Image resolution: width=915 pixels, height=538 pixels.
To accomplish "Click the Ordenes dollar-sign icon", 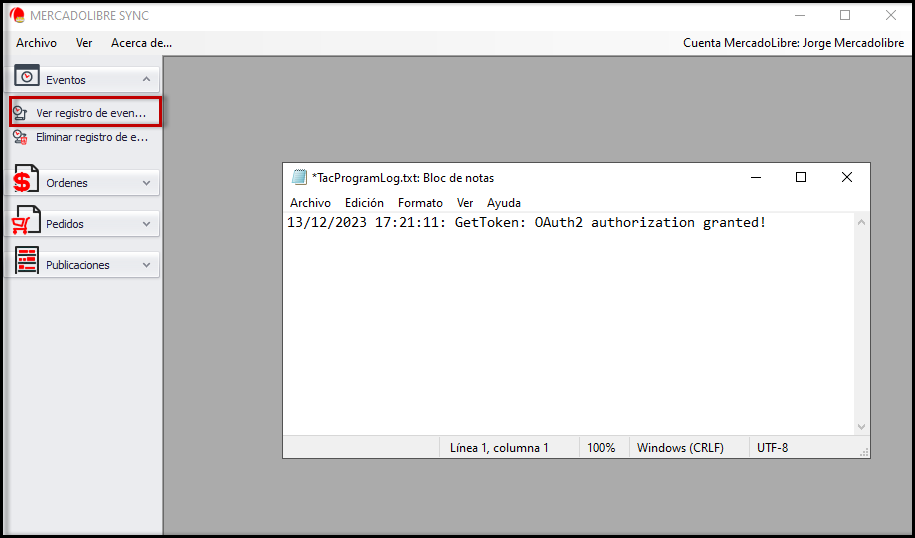I will [25, 180].
